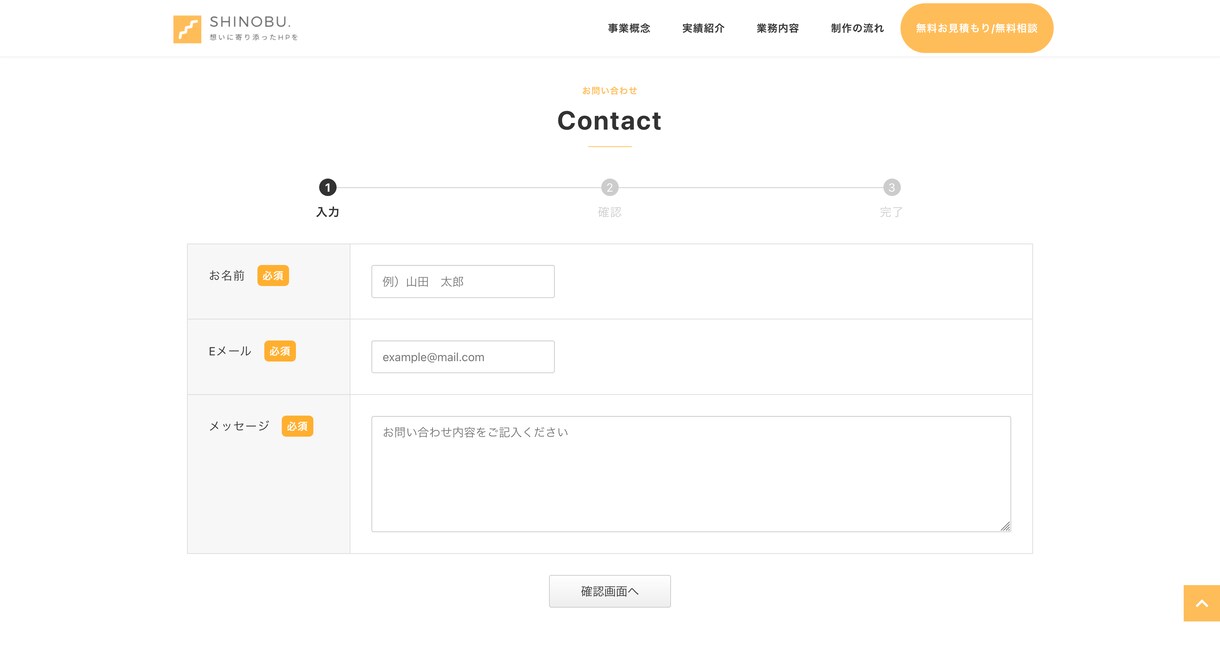The height and width of the screenshot is (657, 1220).
Task: Click the 必須 badge next to メッセージ
Action: pyautogui.click(x=297, y=426)
